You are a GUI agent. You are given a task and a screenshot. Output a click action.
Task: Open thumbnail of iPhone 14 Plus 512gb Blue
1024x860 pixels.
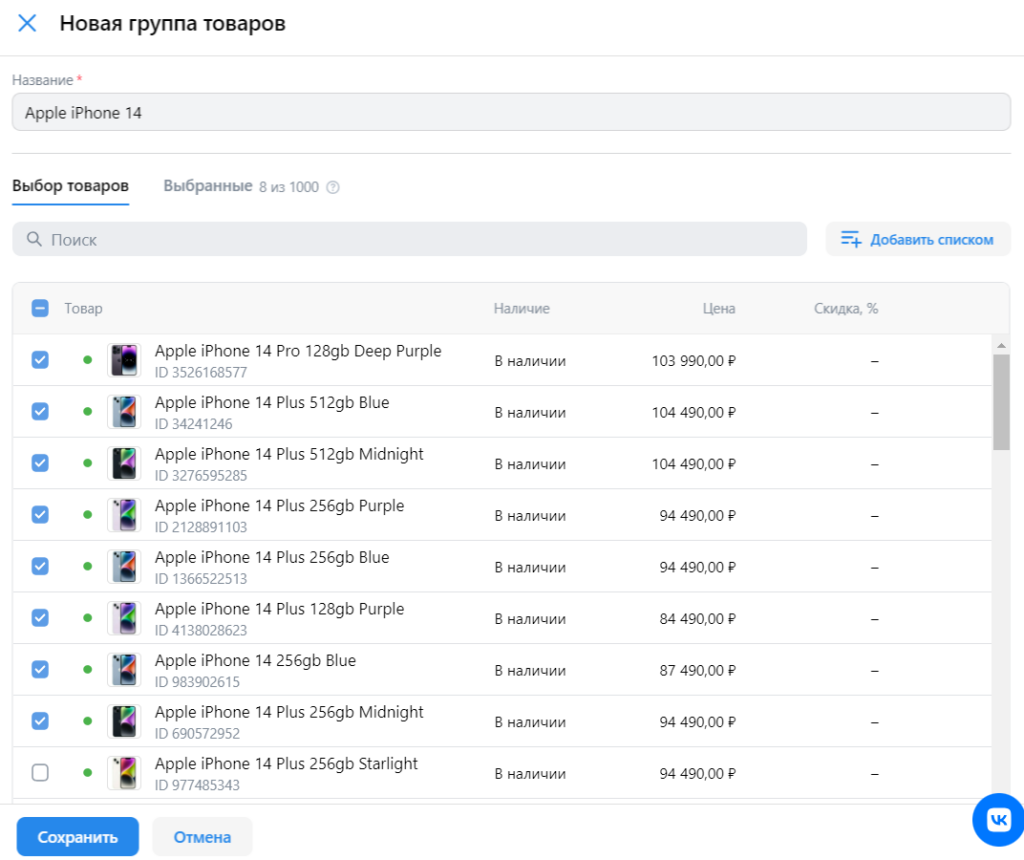coord(124,411)
